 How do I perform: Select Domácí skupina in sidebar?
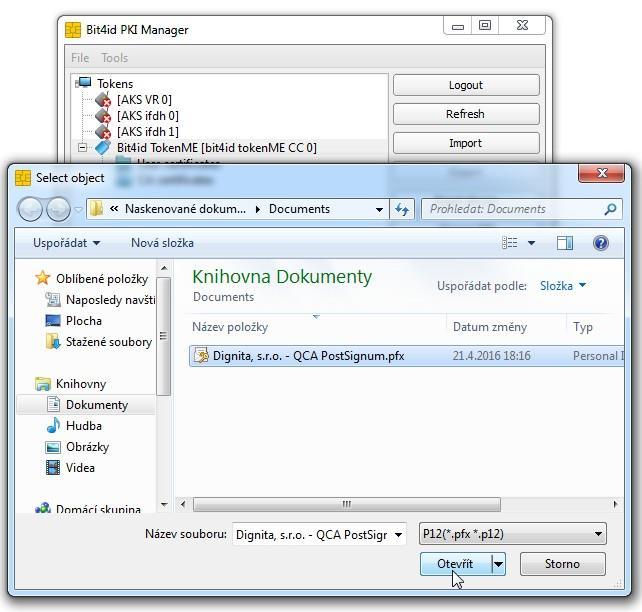click(98, 508)
